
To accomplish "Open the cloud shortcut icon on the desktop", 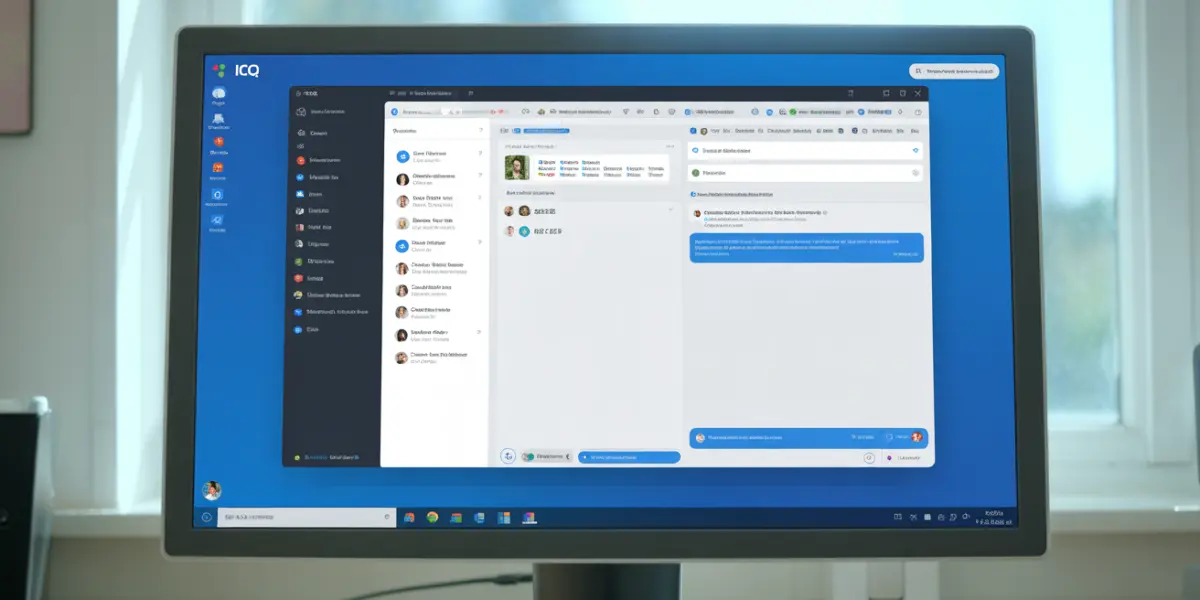I will tap(218, 94).
